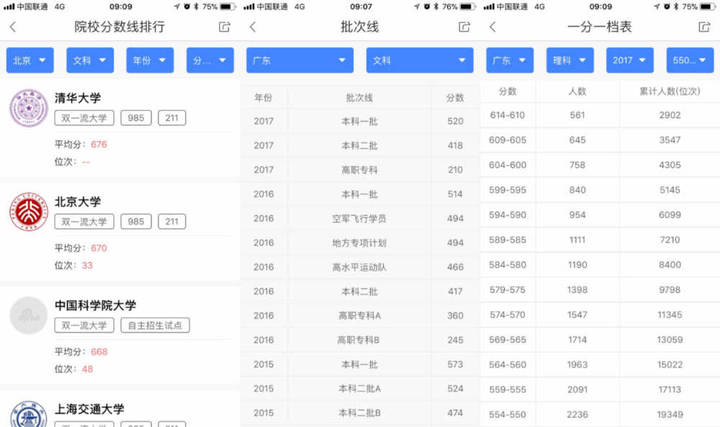Open 理科 dropdown in 一分一档表 screen
The width and height of the screenshot is (720, 427).
[x=570, y=60]
